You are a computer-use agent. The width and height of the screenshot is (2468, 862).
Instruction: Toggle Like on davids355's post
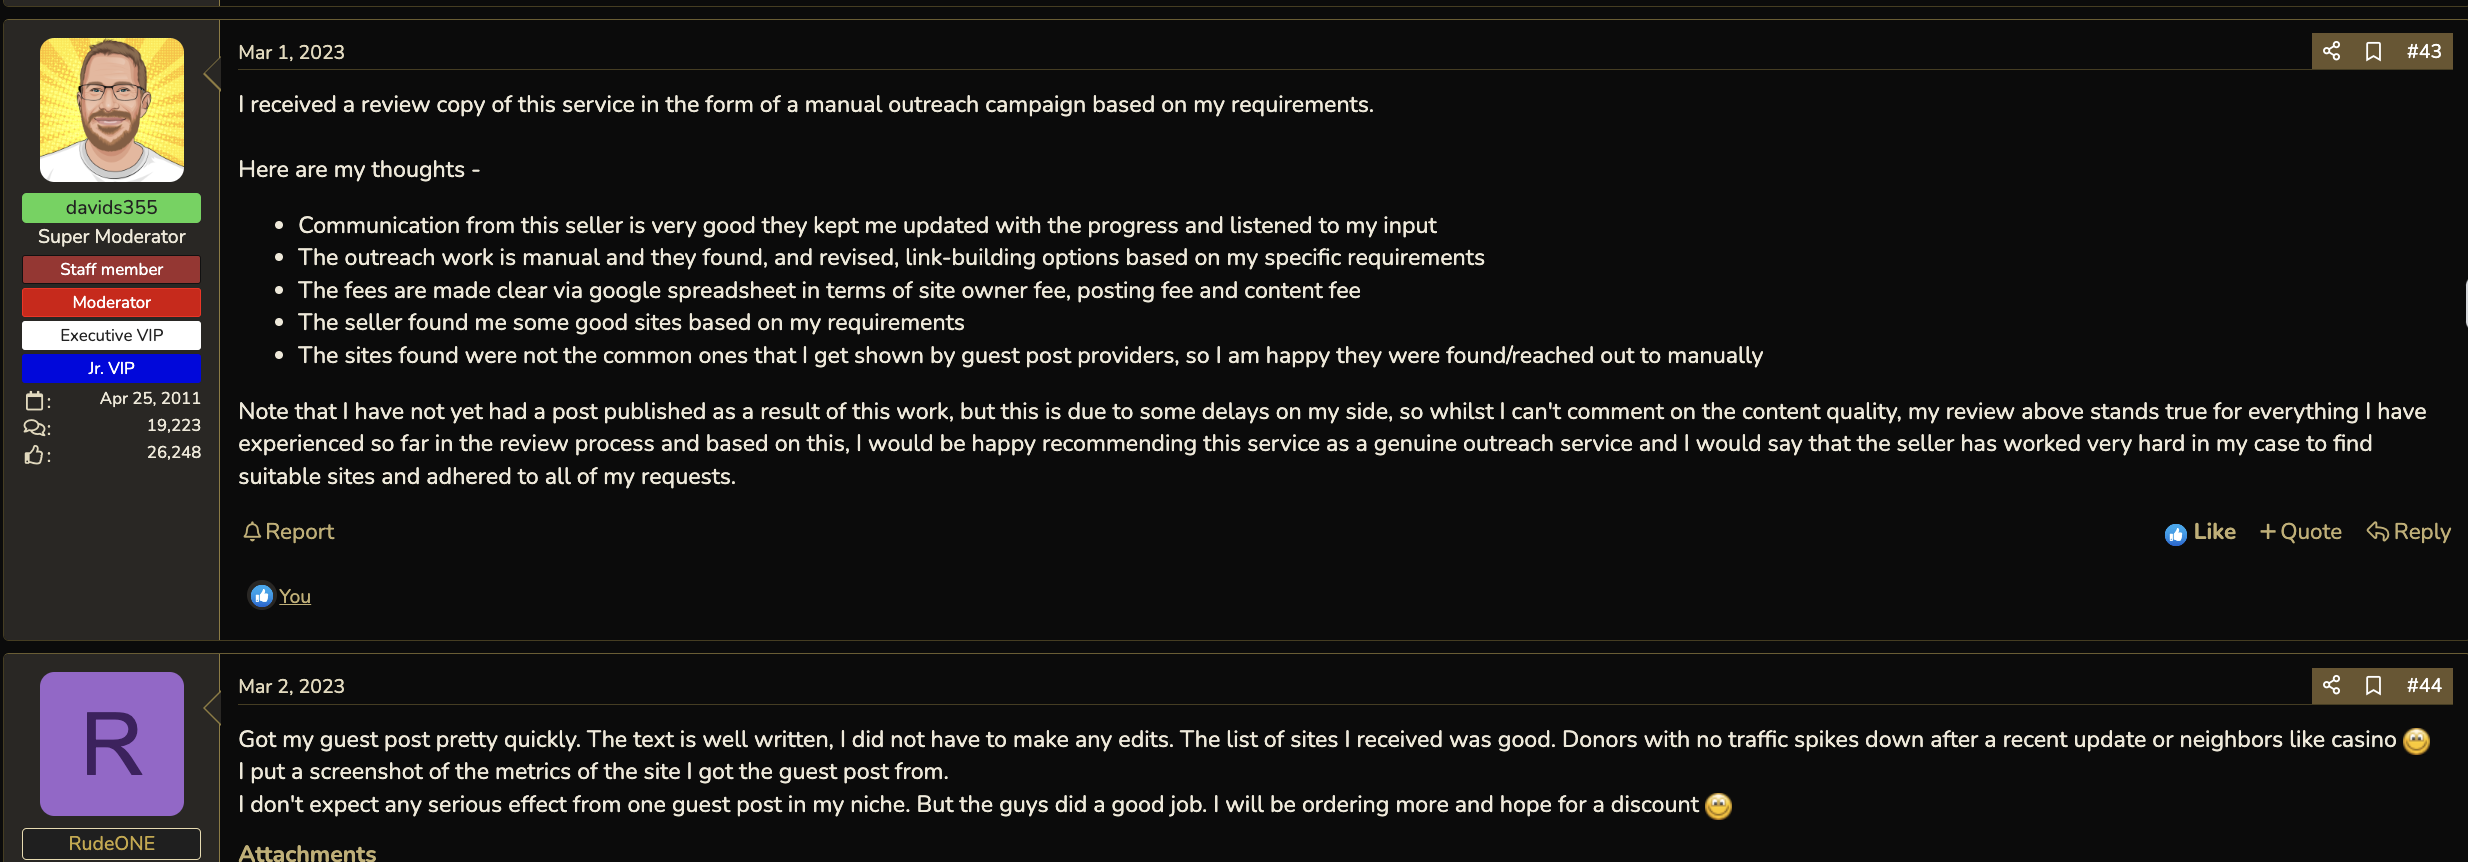coord(2200,532)
